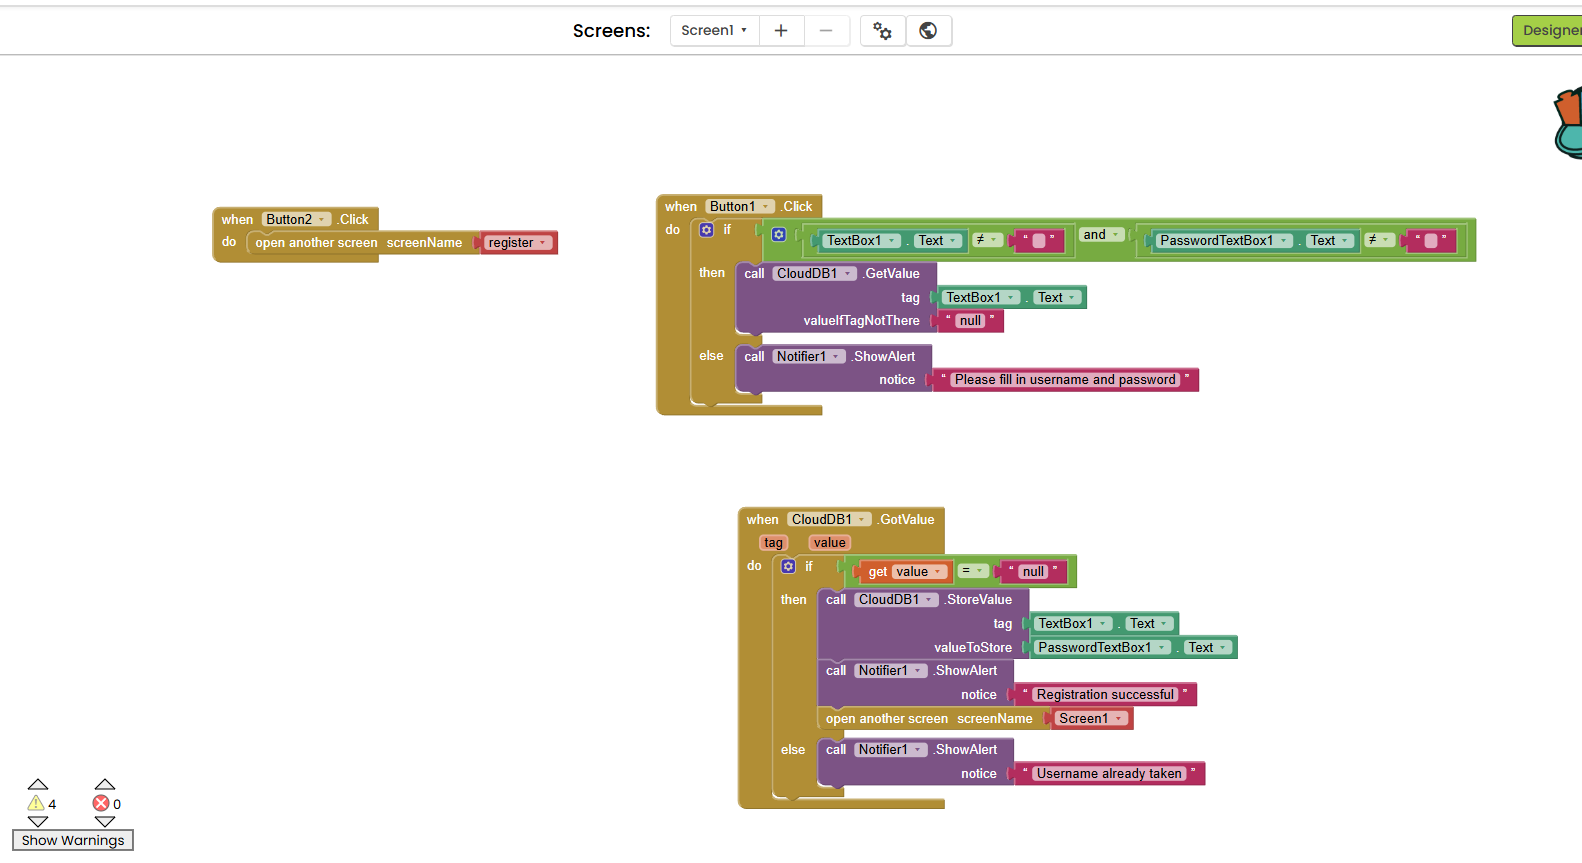1582x863 pixels.
Task: Switch to the Designer view
Action: (1549, 31)
